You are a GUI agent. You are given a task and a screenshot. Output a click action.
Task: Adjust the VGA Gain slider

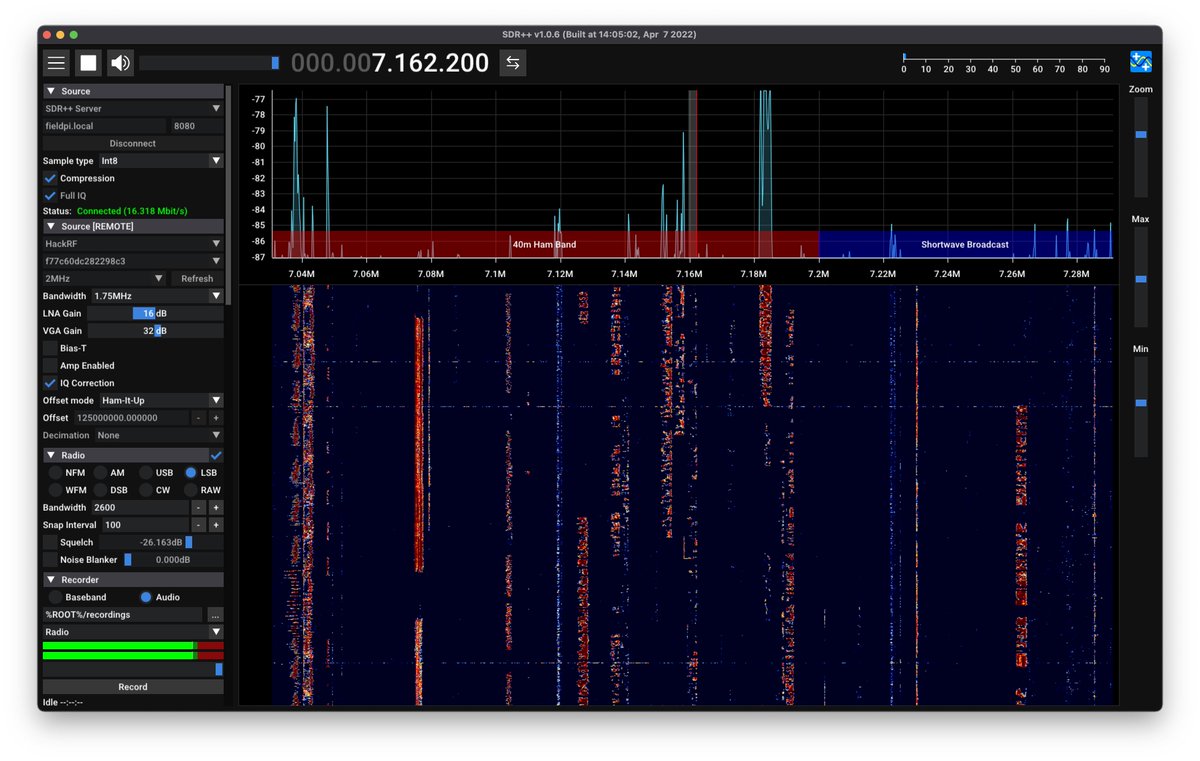pyautogui.click(x=155, y=330)
